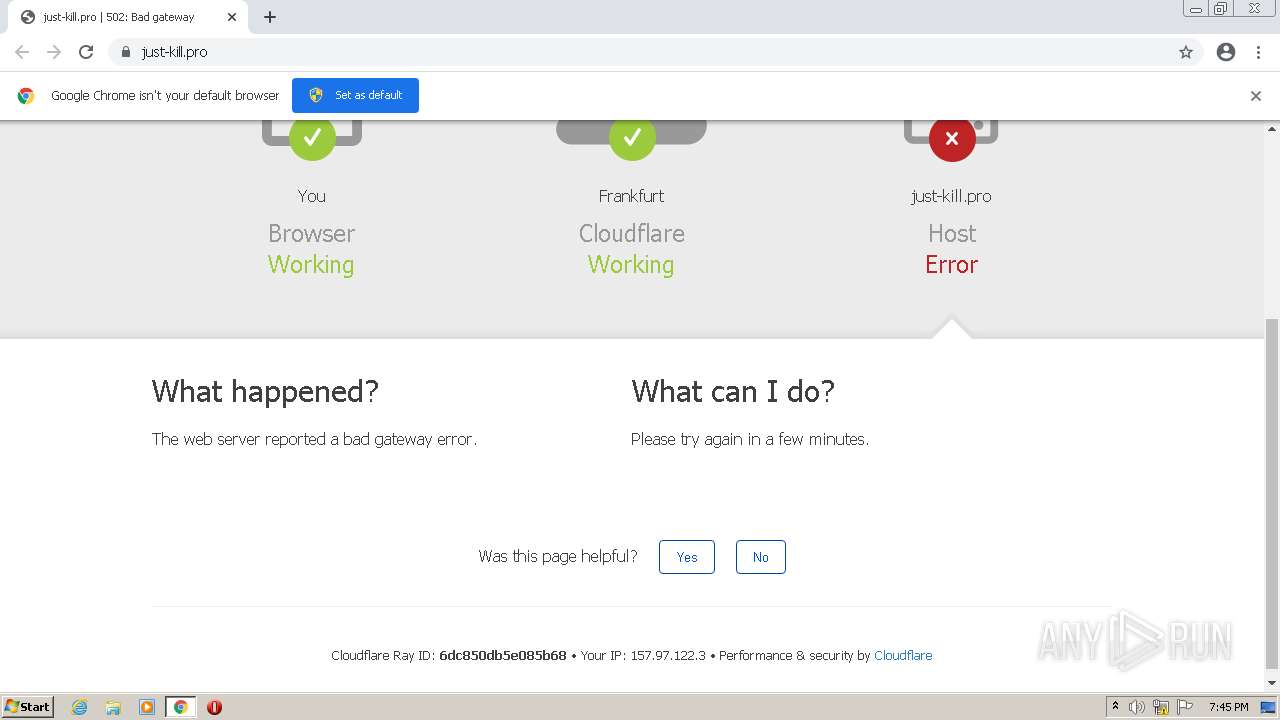Click scrollbar down arrow

pos(1272,683)
